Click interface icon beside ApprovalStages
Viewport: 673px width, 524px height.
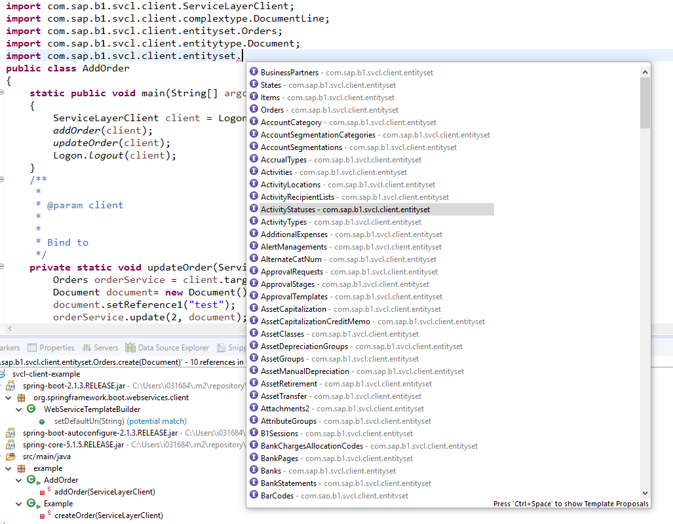pyautogui.click(x=254, y=283)
